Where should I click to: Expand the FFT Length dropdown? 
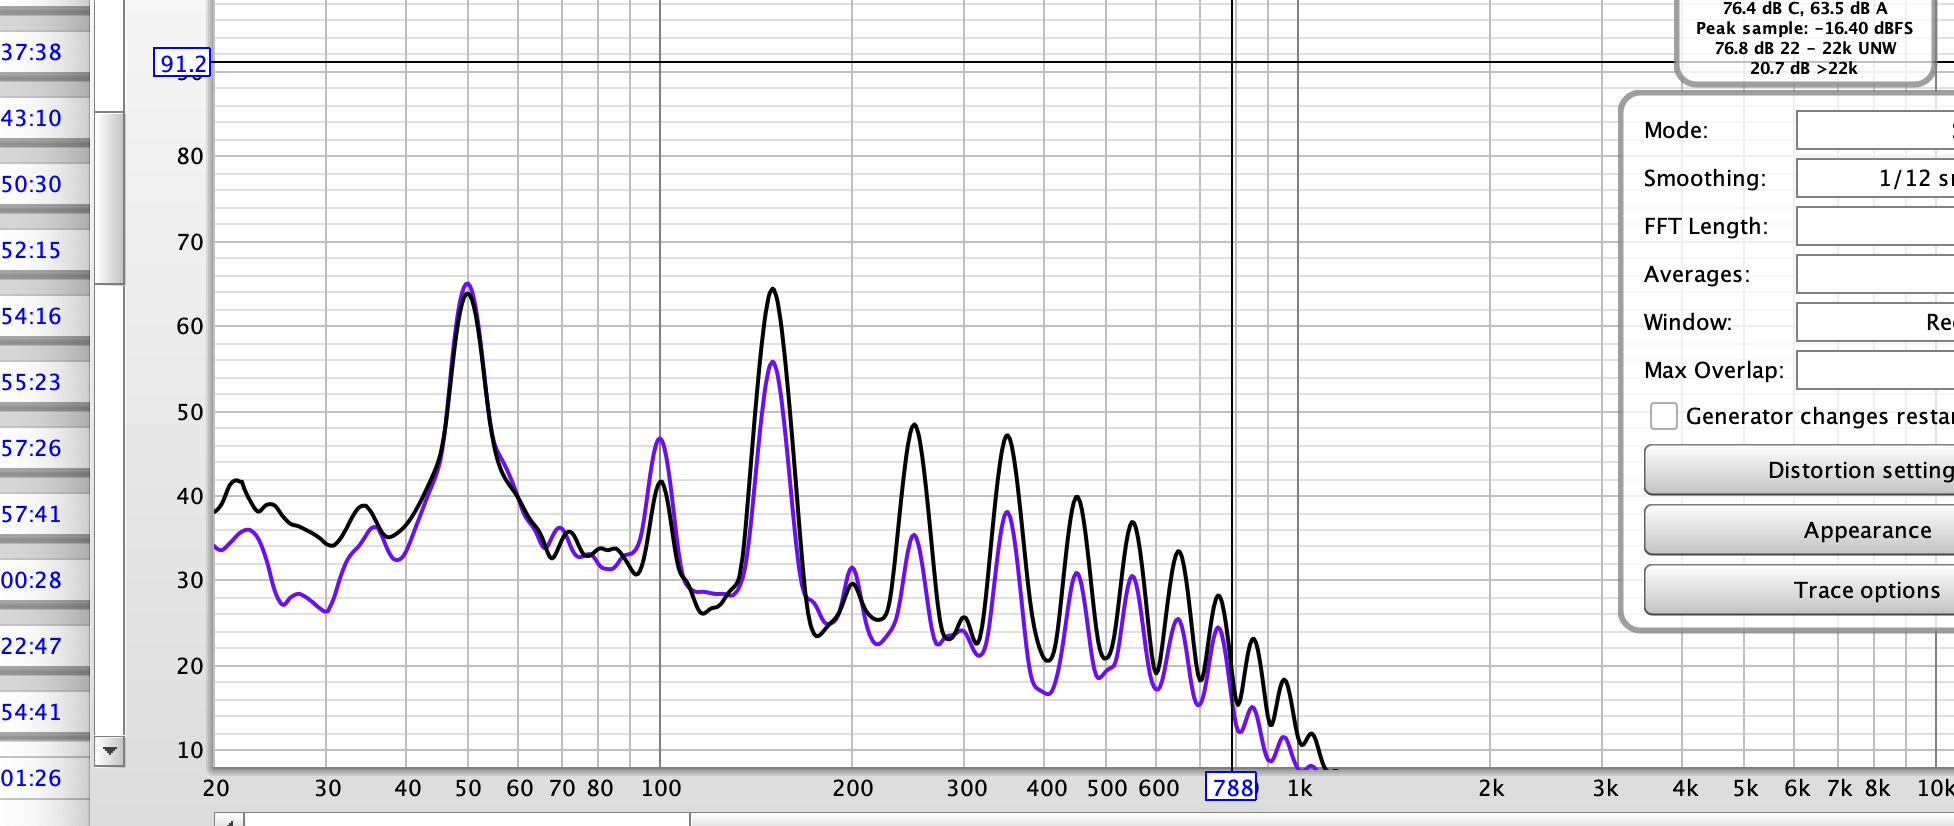click(1874, 226)
